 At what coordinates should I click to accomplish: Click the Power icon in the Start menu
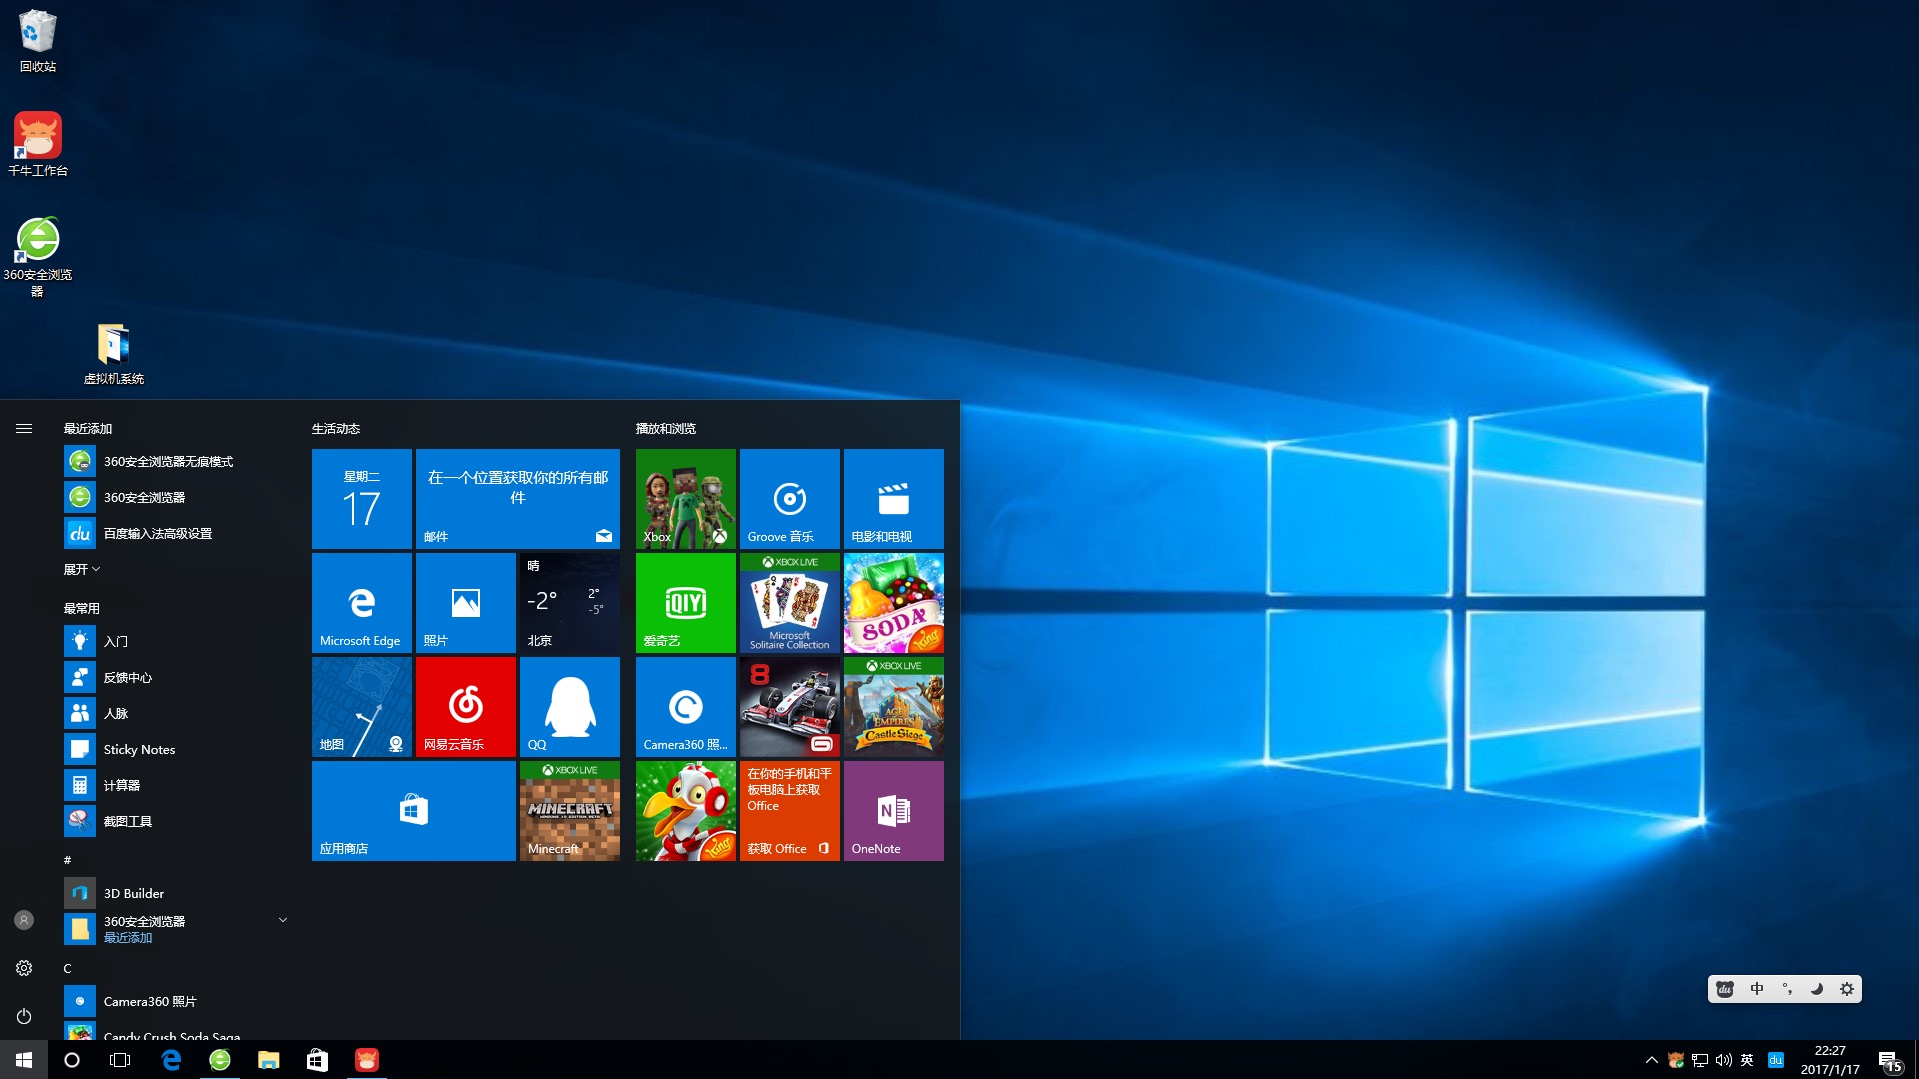tap(24, 1016)
